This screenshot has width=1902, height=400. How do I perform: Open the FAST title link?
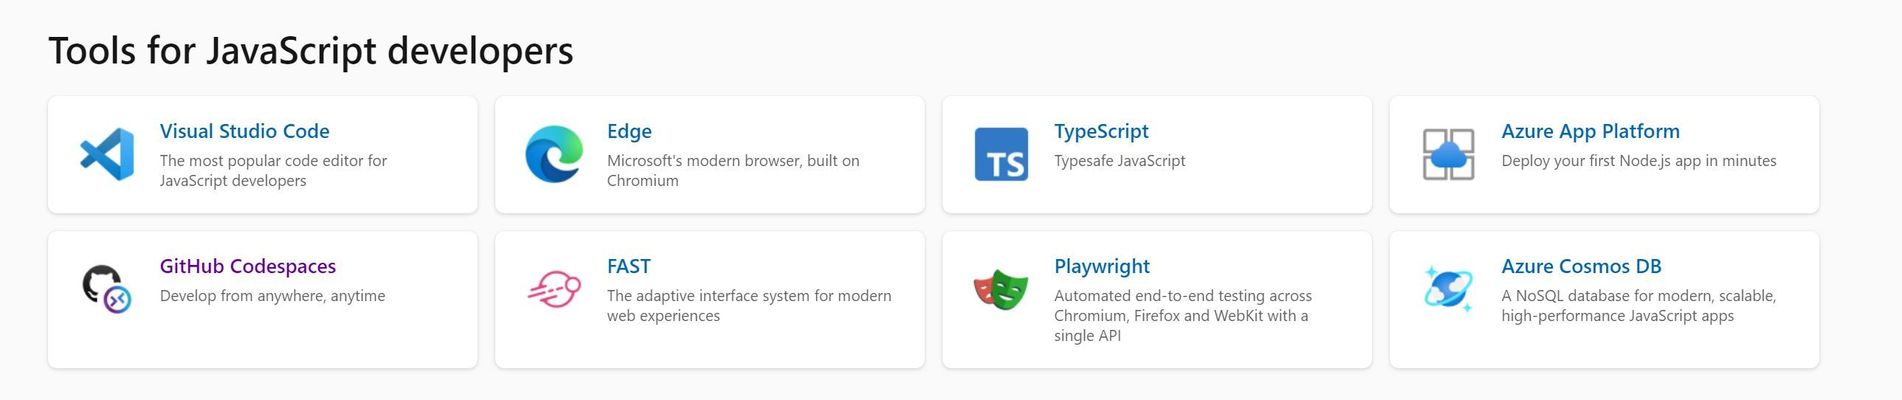pyautogui.click(x=628, y=266)
